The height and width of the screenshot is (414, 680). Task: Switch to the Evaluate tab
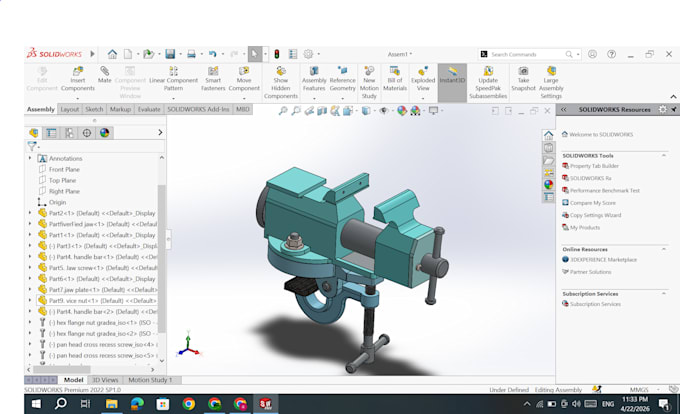coord(149,109)
